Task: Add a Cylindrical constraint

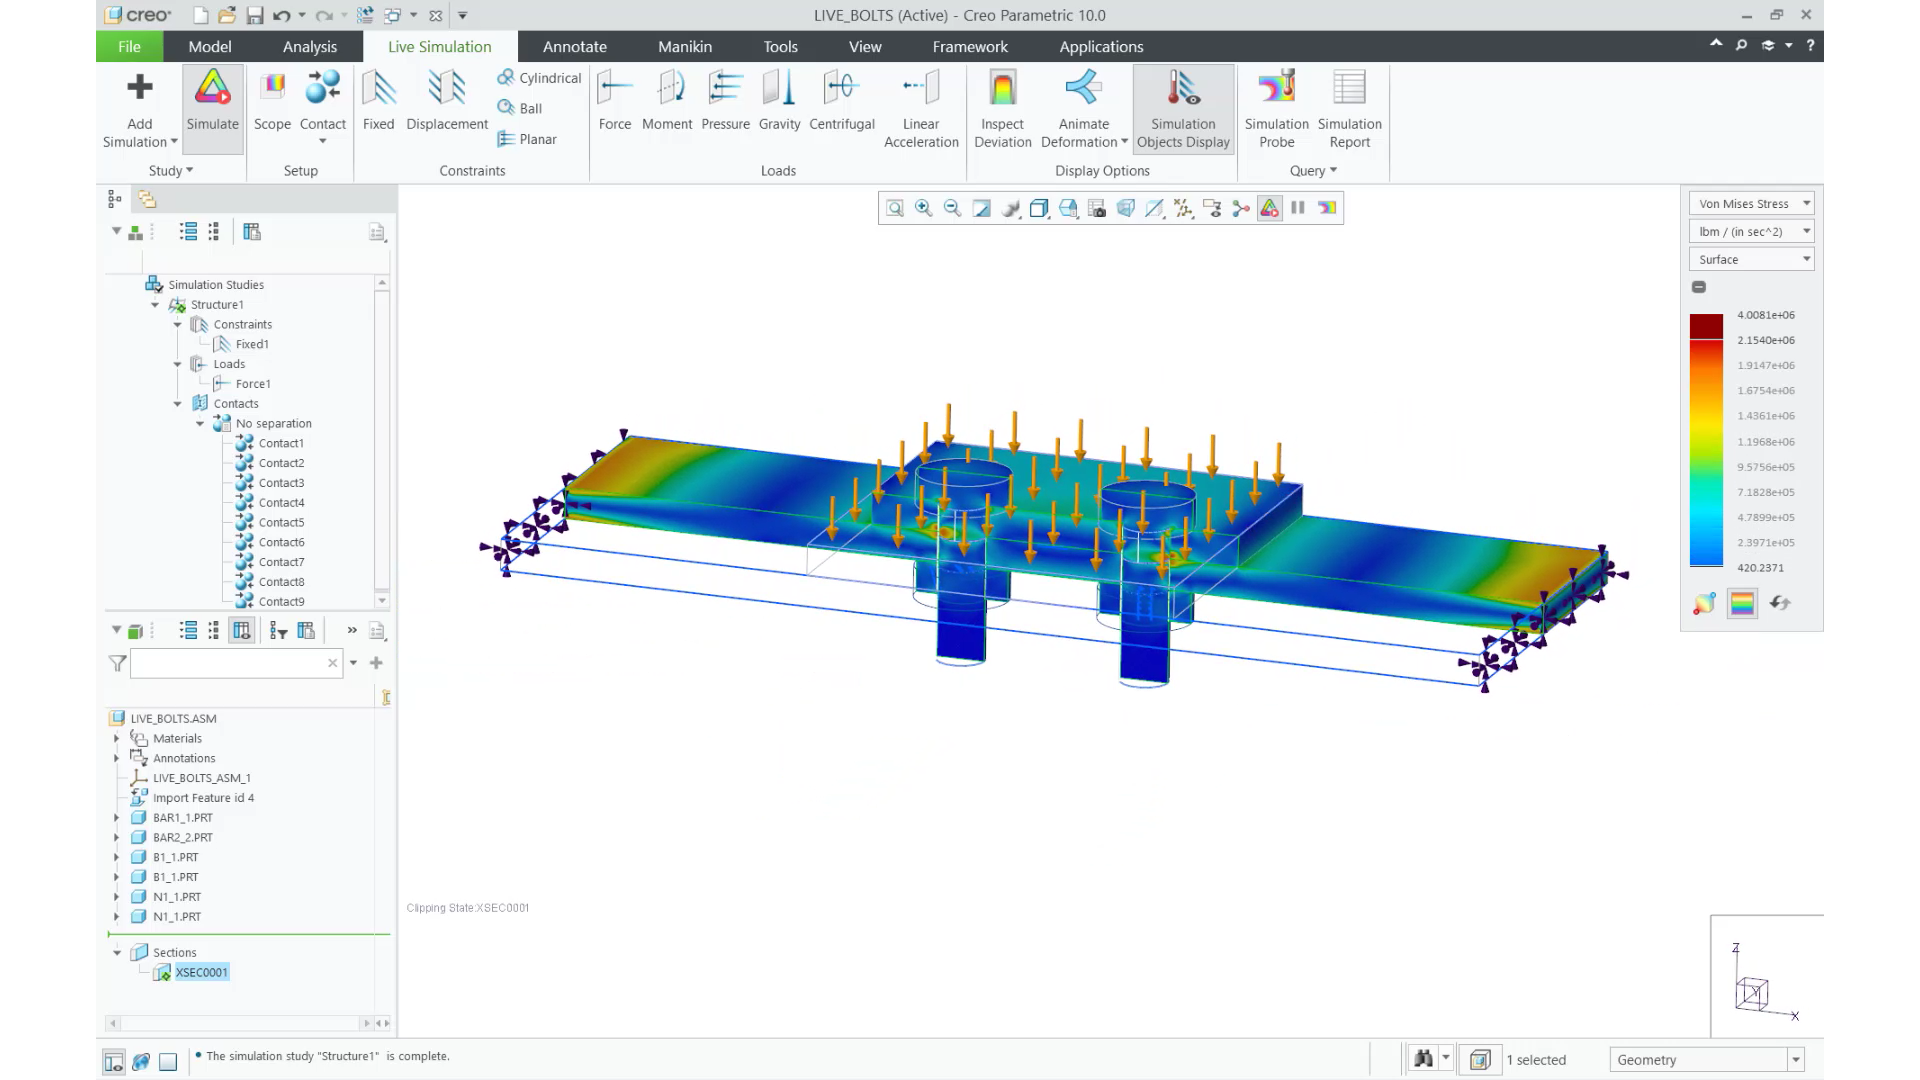Action: (x=539, y=78)
